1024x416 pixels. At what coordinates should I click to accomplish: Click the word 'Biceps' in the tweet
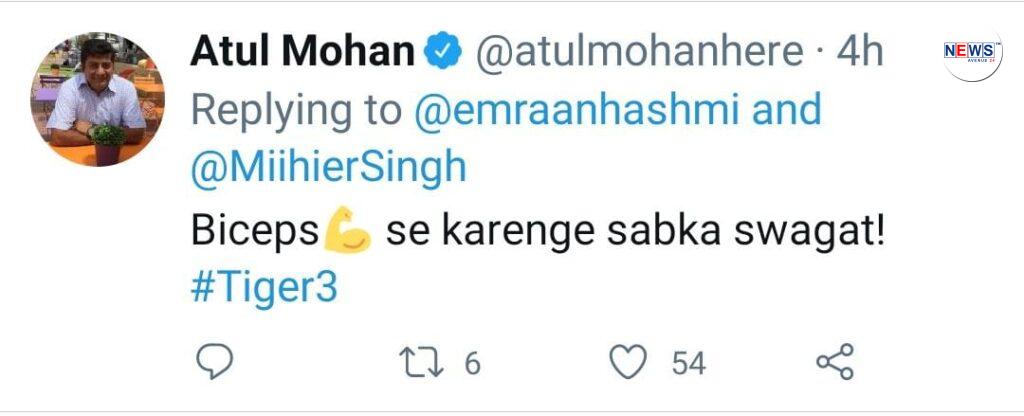point(256,233)
